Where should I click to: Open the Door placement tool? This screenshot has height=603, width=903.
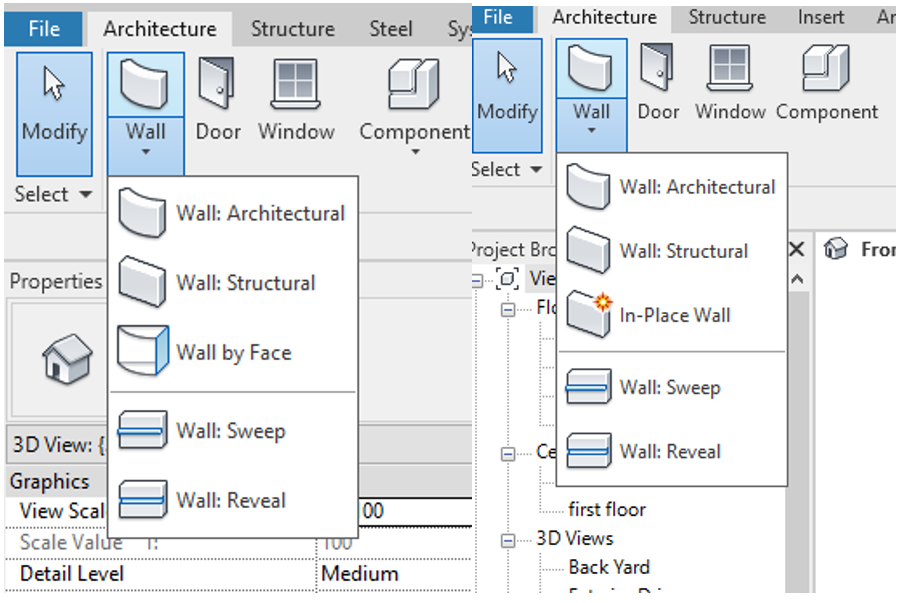pos(218,95)
